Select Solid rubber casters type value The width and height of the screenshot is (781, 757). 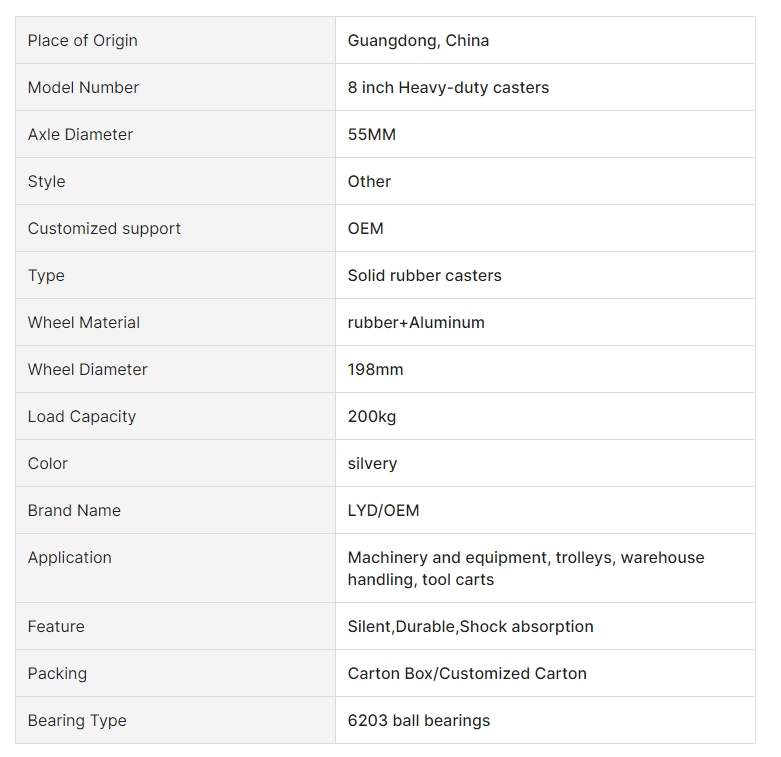pyautogui.click(x=424, y=275)
